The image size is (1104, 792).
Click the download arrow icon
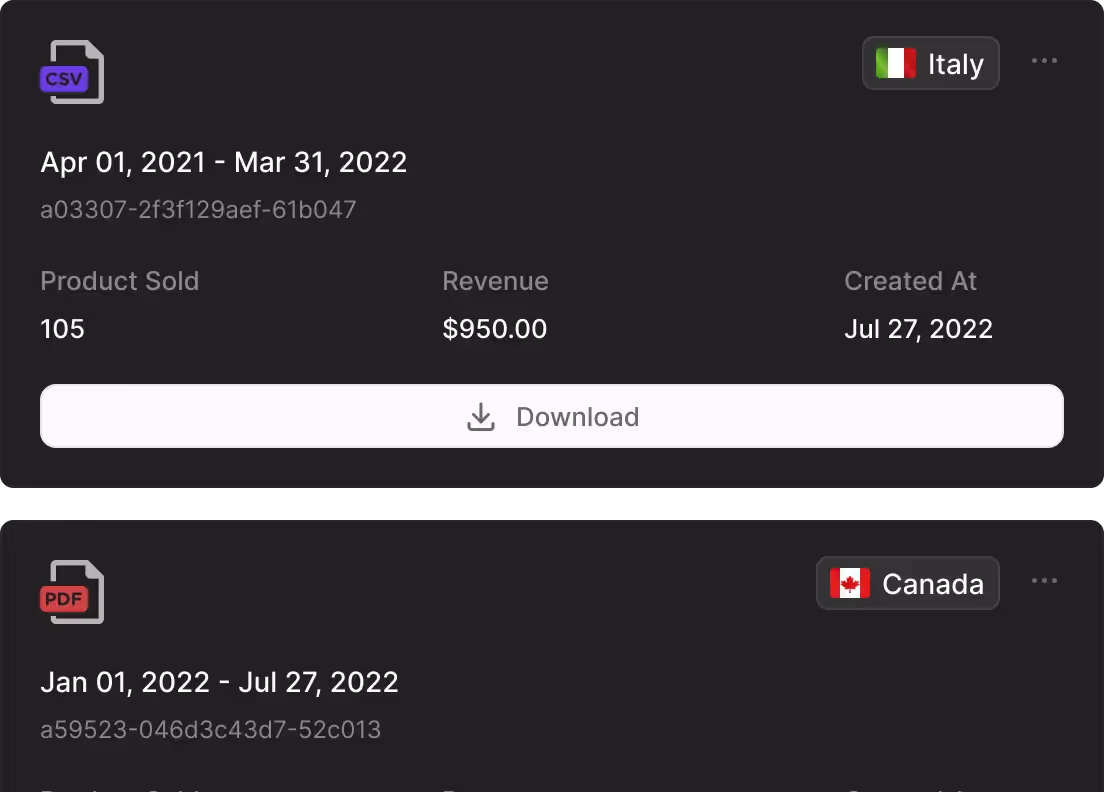tap(481, 417)
